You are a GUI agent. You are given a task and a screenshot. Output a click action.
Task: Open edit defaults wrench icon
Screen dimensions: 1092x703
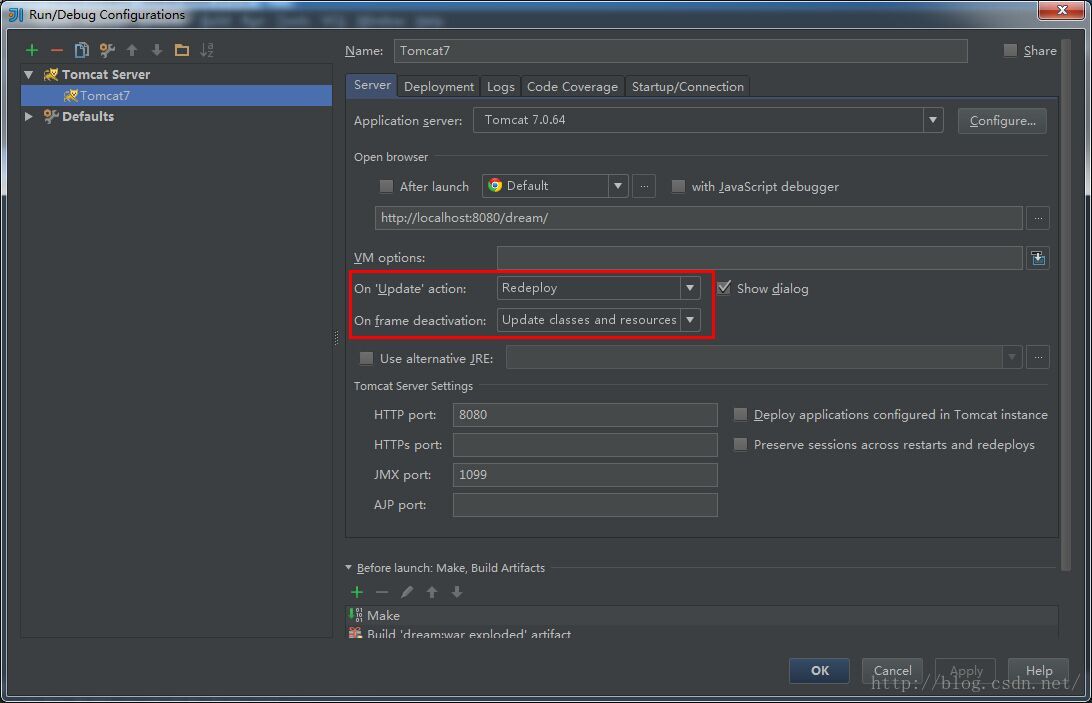(x=107, y=50)
